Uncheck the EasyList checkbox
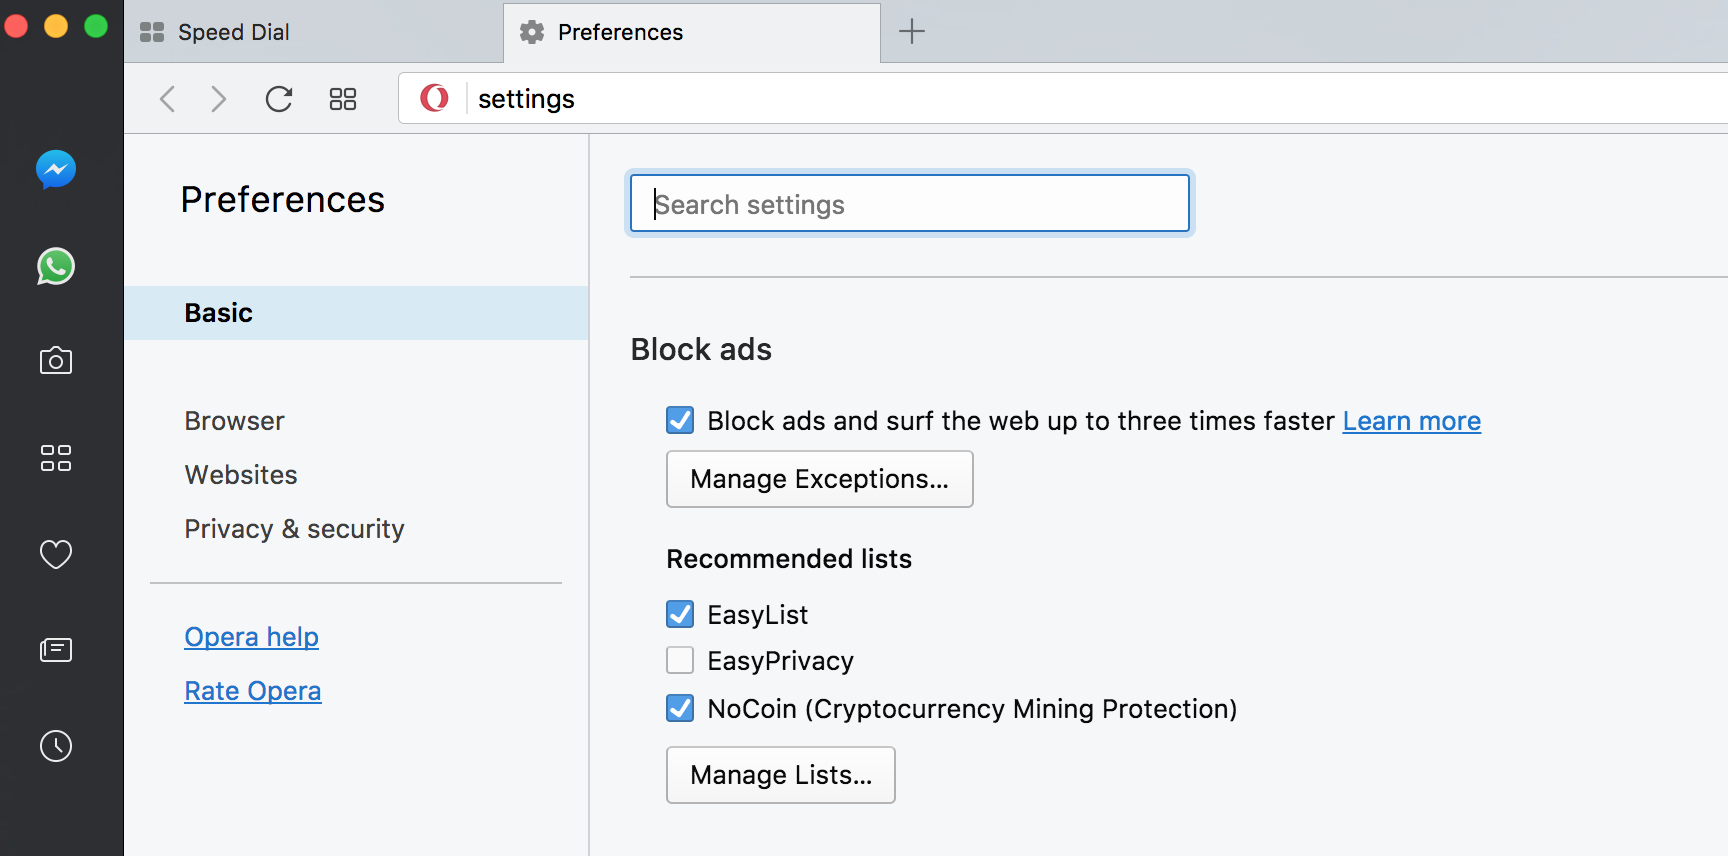1728x856 pixels. pos(680,614)
